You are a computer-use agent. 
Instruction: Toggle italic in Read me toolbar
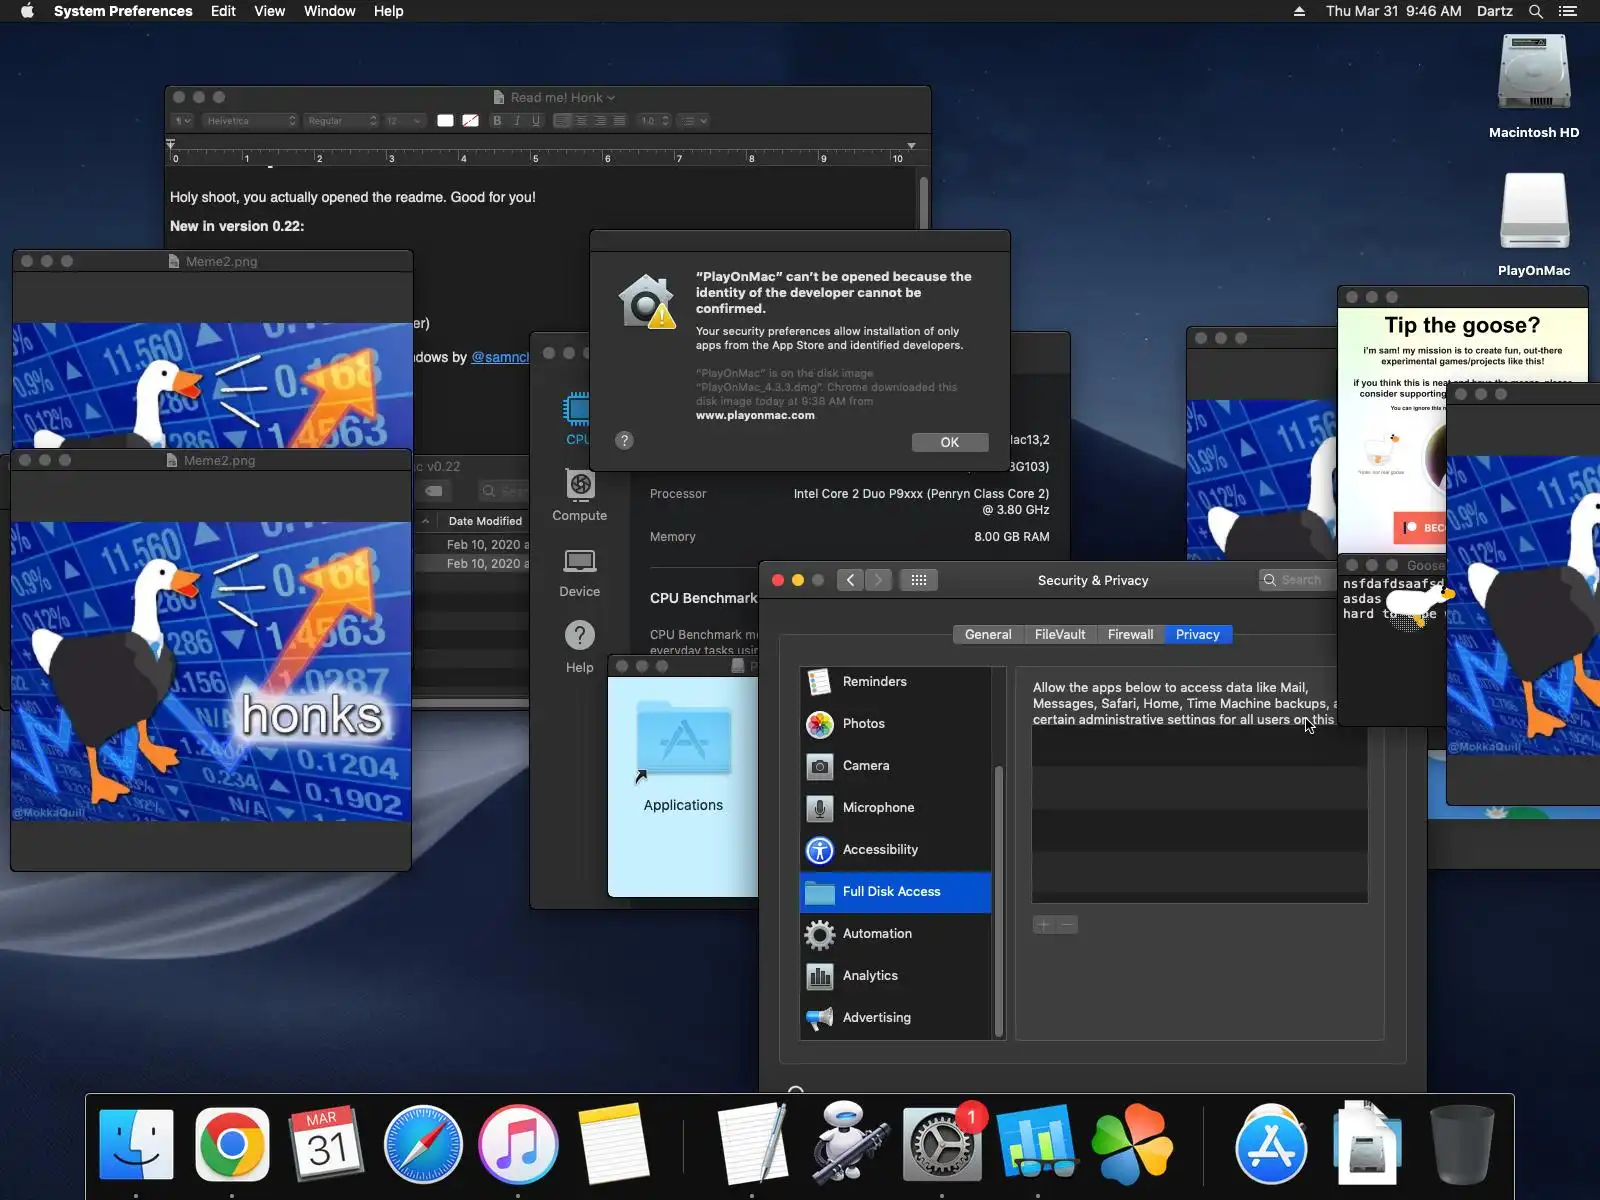[x=517, y=121]
